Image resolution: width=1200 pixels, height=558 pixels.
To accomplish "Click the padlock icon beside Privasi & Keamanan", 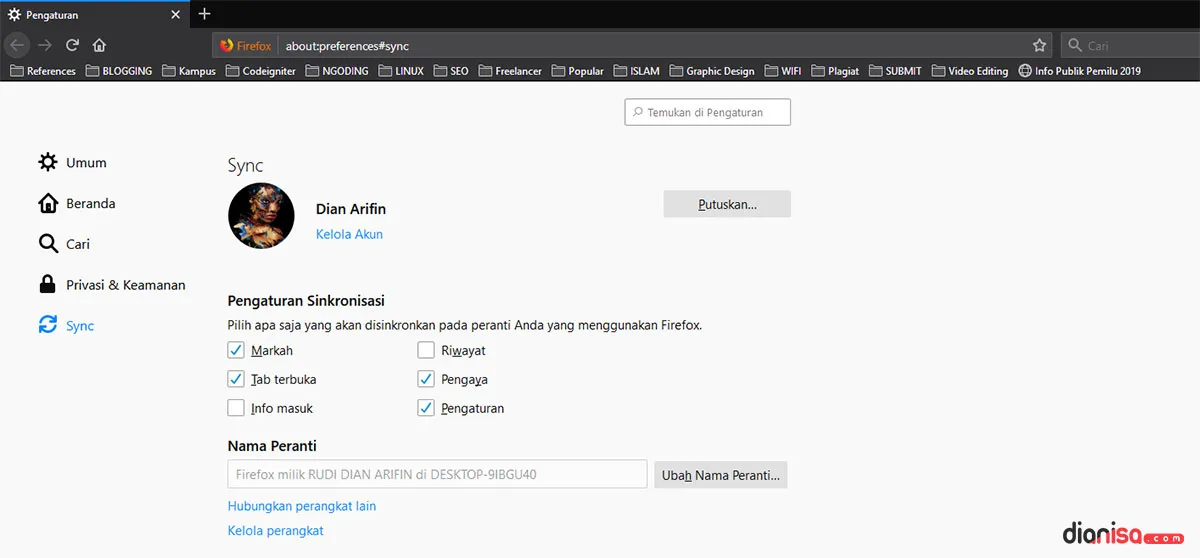I will [48, 285].
